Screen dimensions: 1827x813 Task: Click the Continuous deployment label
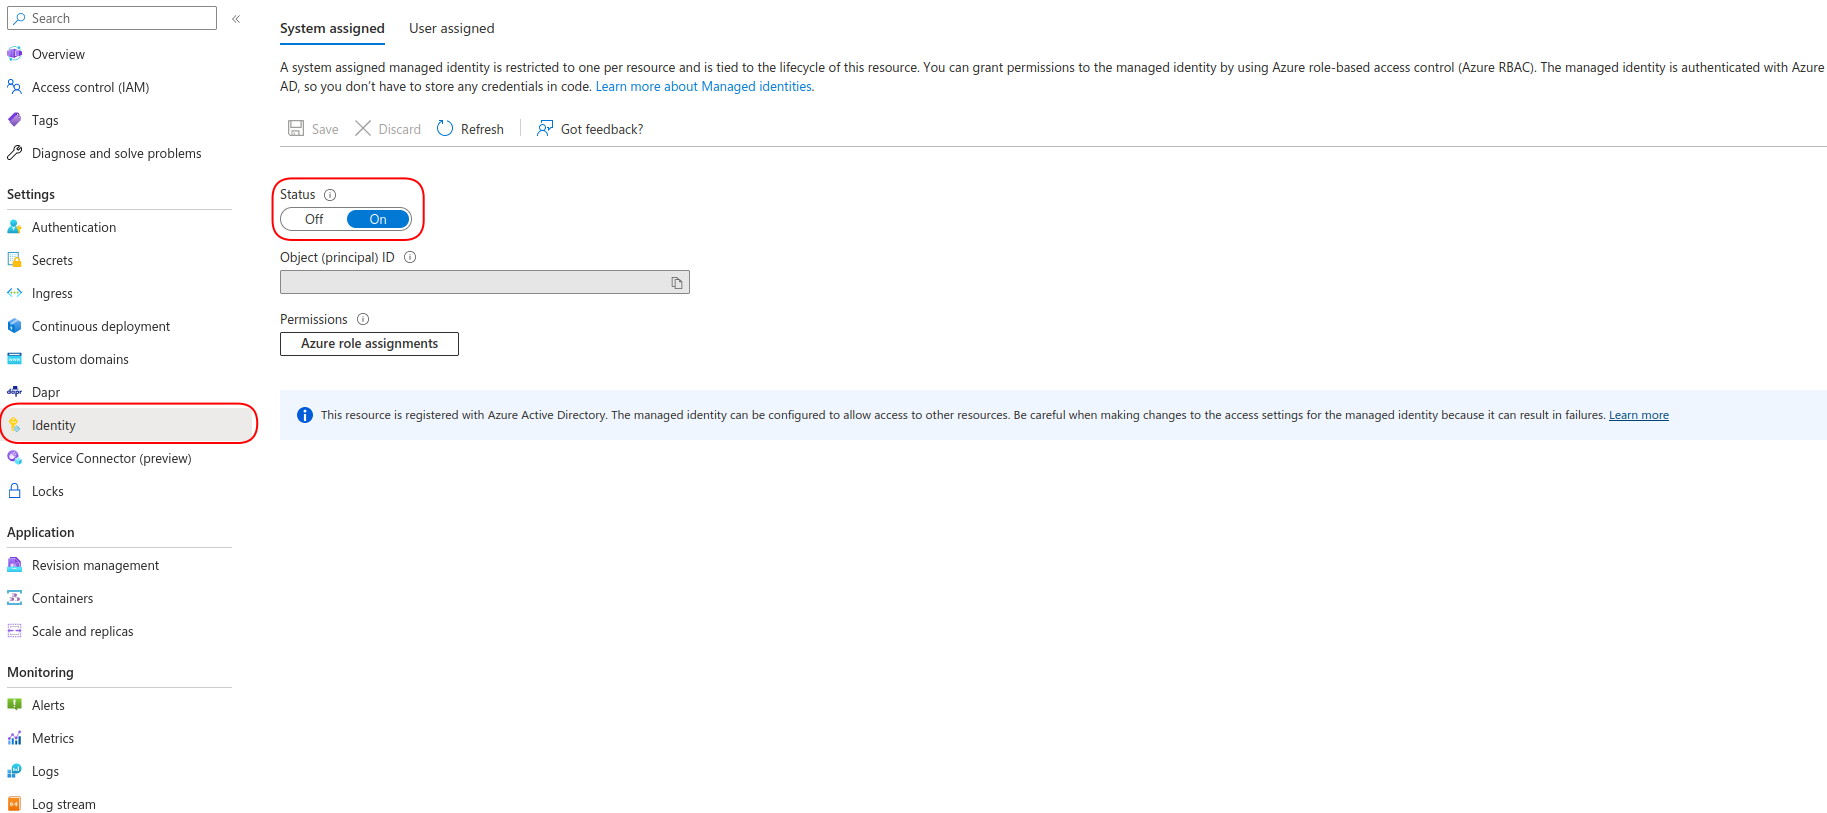tap(101, 326)
